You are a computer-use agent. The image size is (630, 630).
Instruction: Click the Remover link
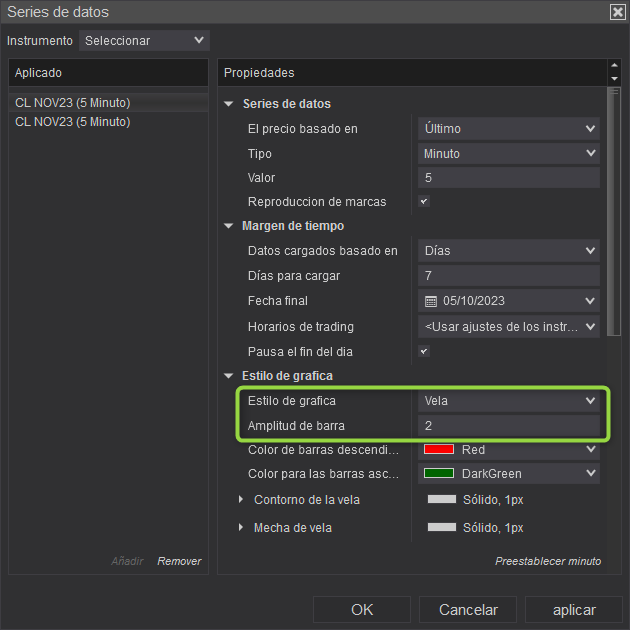point(179,561)
